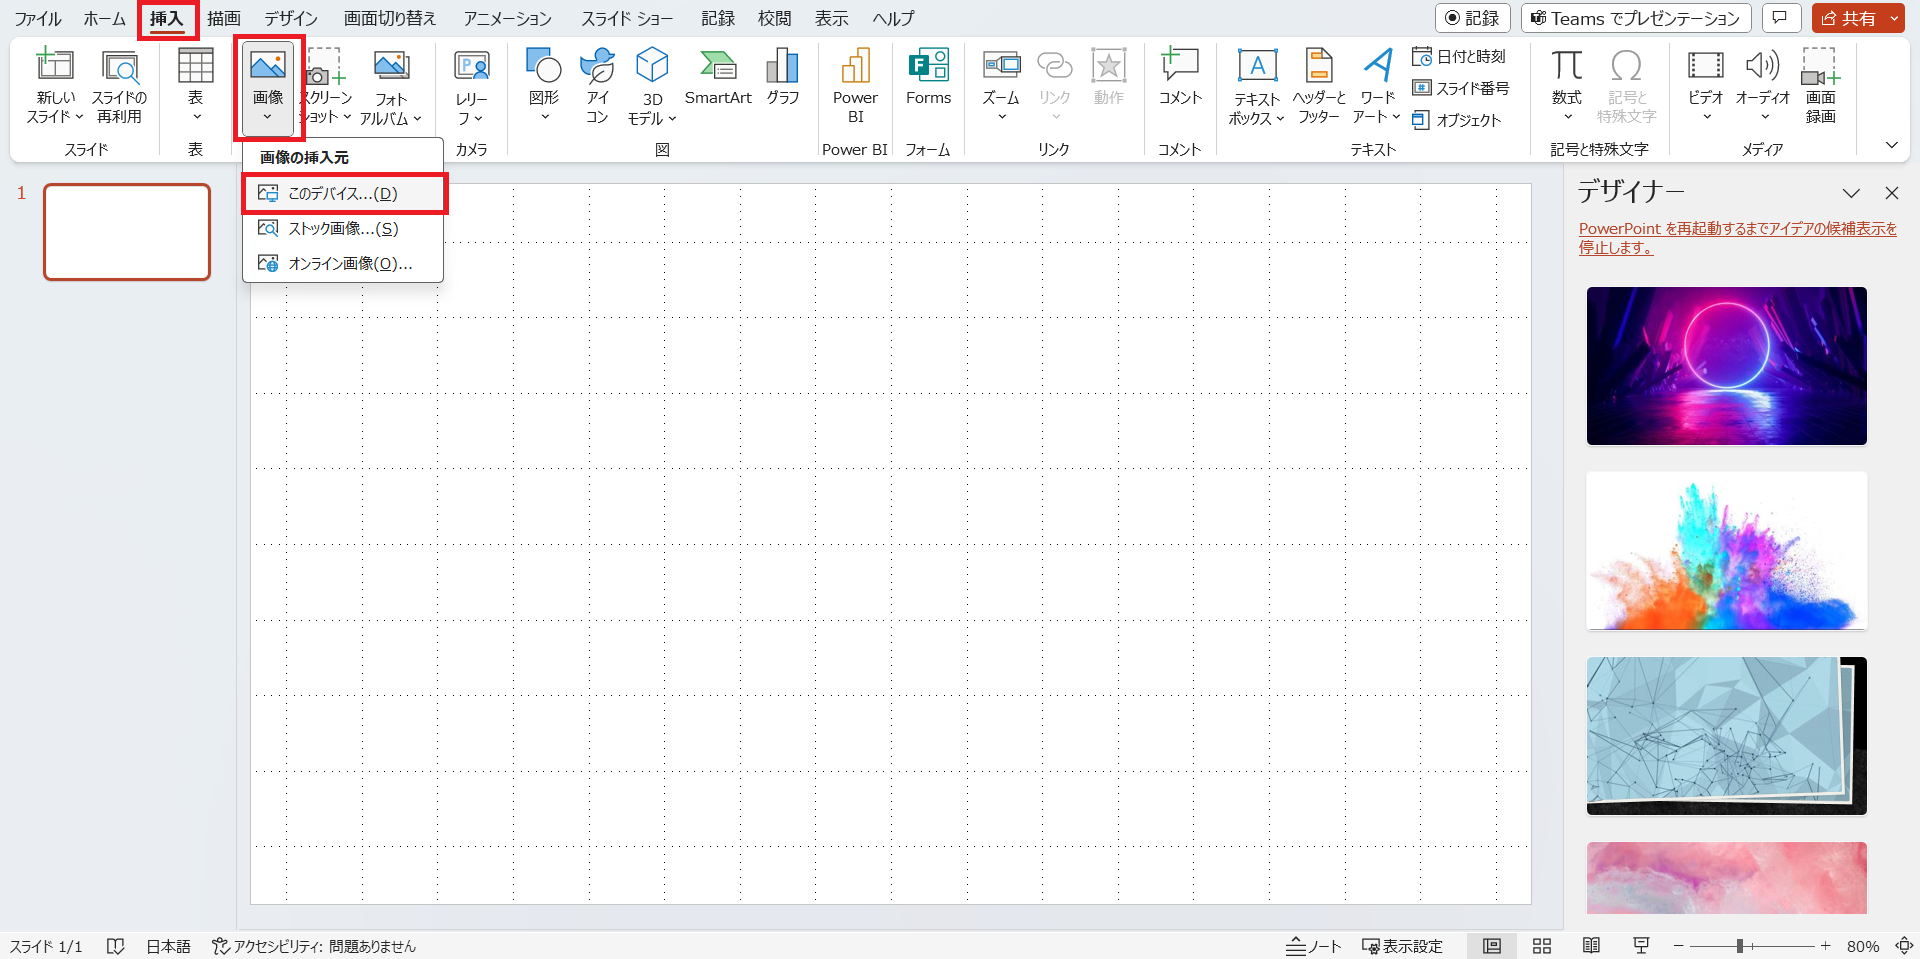Open the デザイナー pane options chevron
The image size is (1920, 959).
pos(1851,193)
